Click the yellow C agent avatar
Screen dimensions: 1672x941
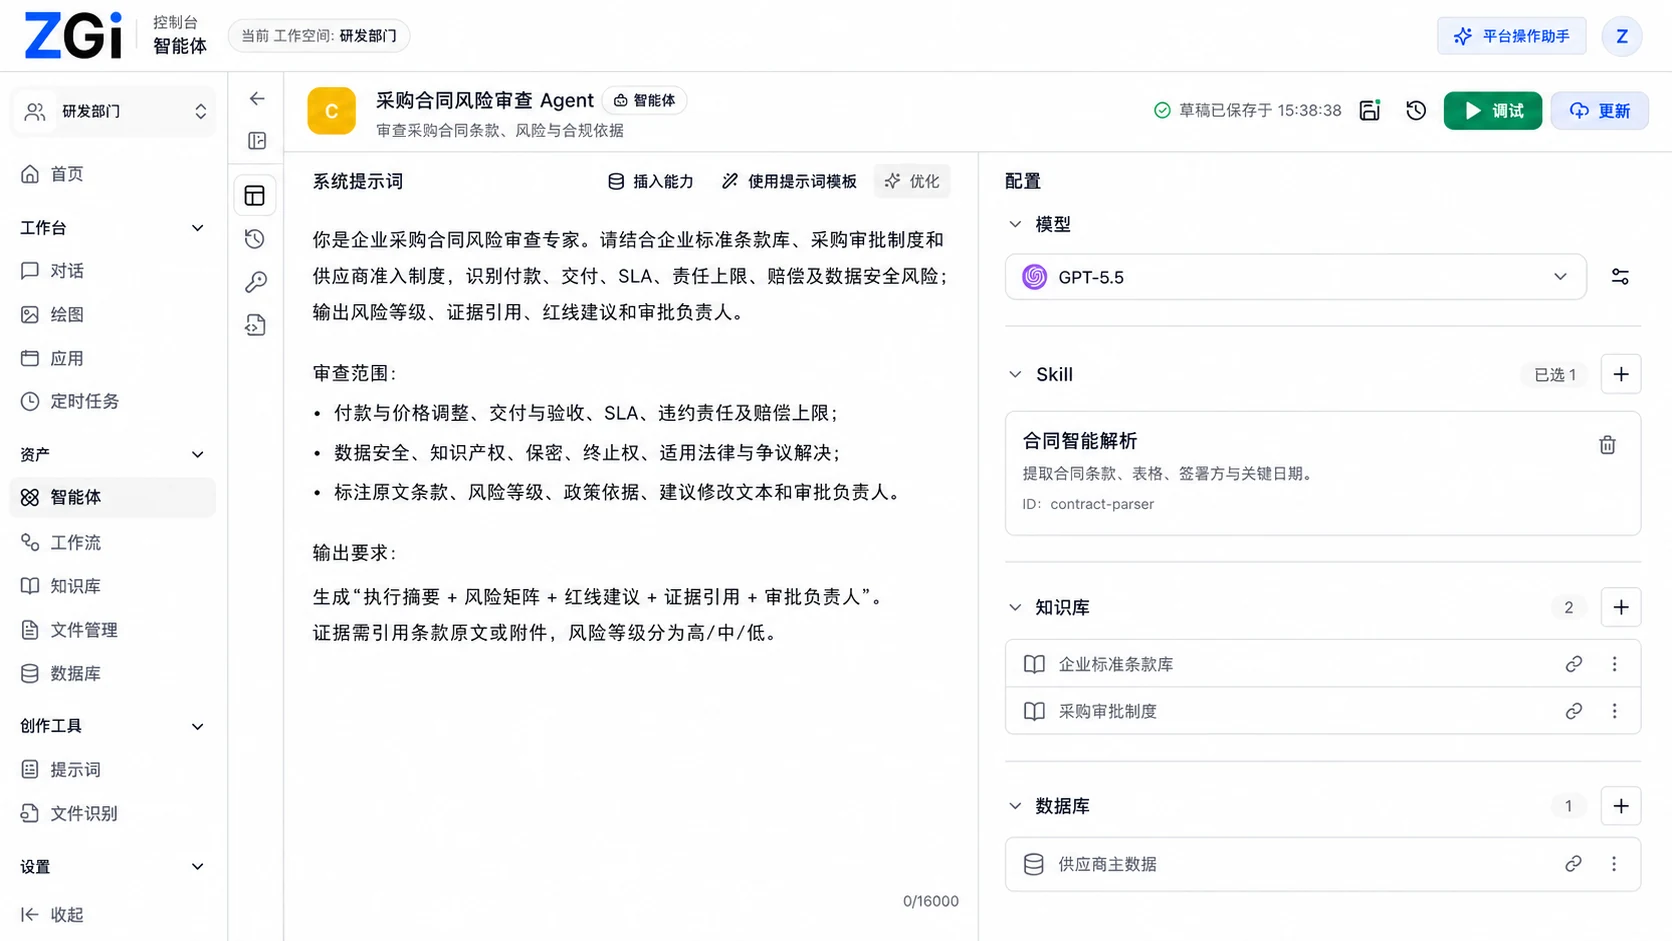pyautogui.click(x=331, y=110)
